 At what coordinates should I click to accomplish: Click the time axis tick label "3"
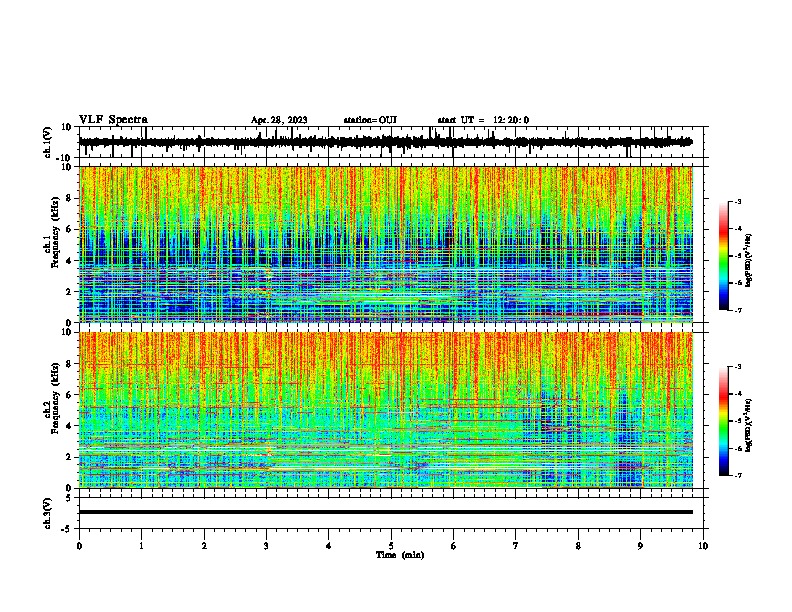click(x=266, y=546)
